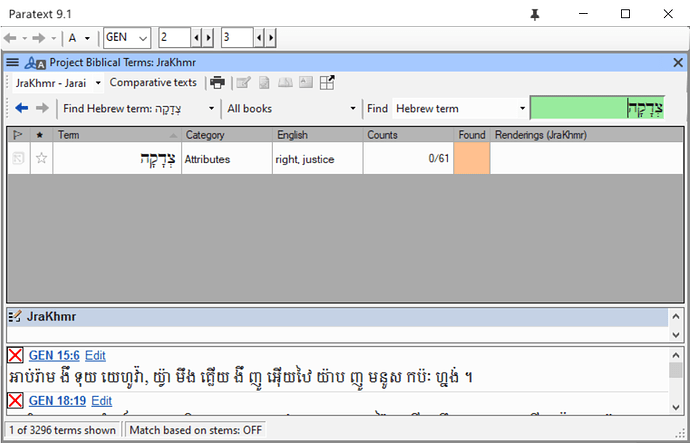Close the Project Biblical Terms panel
690x443 pixels.
point(678,63)
